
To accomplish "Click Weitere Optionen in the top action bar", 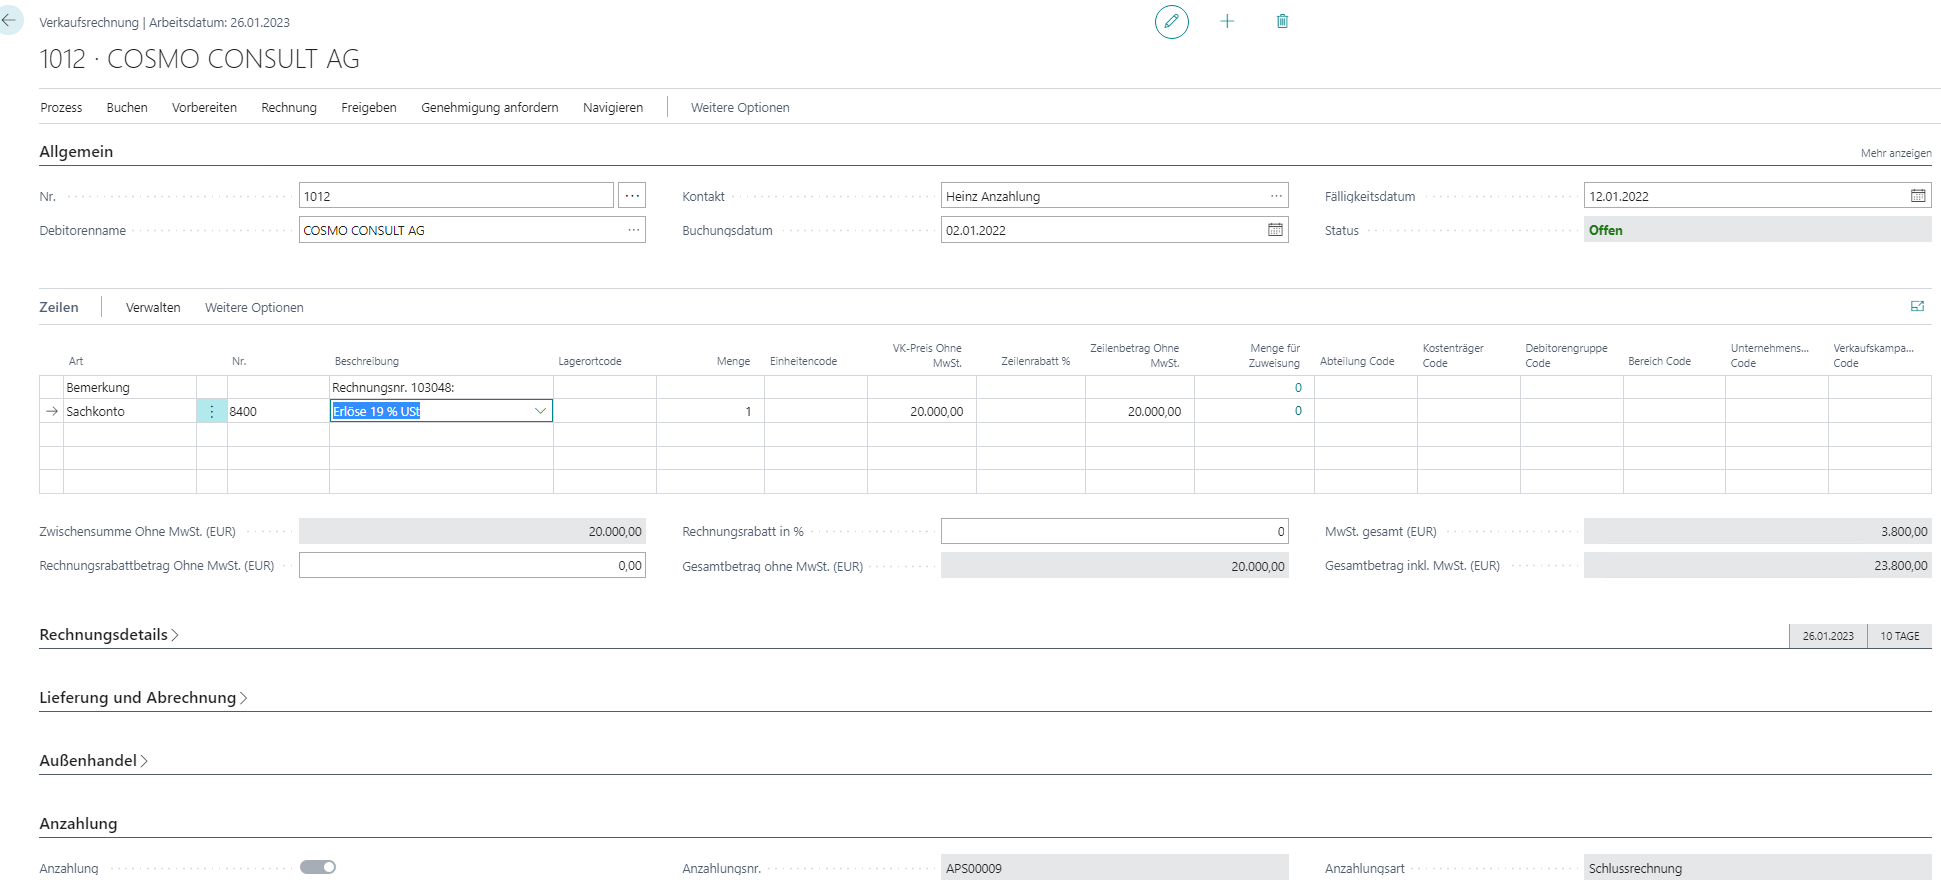I will coord(740,108).
